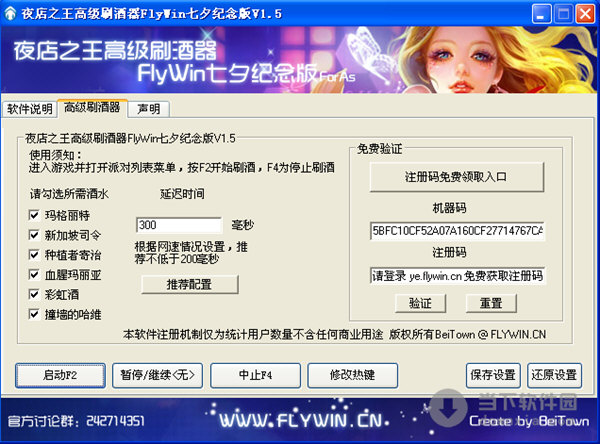600x444 pixels.
Task: Click the 推荐配置 button
Action: click(x=189, y=284)
